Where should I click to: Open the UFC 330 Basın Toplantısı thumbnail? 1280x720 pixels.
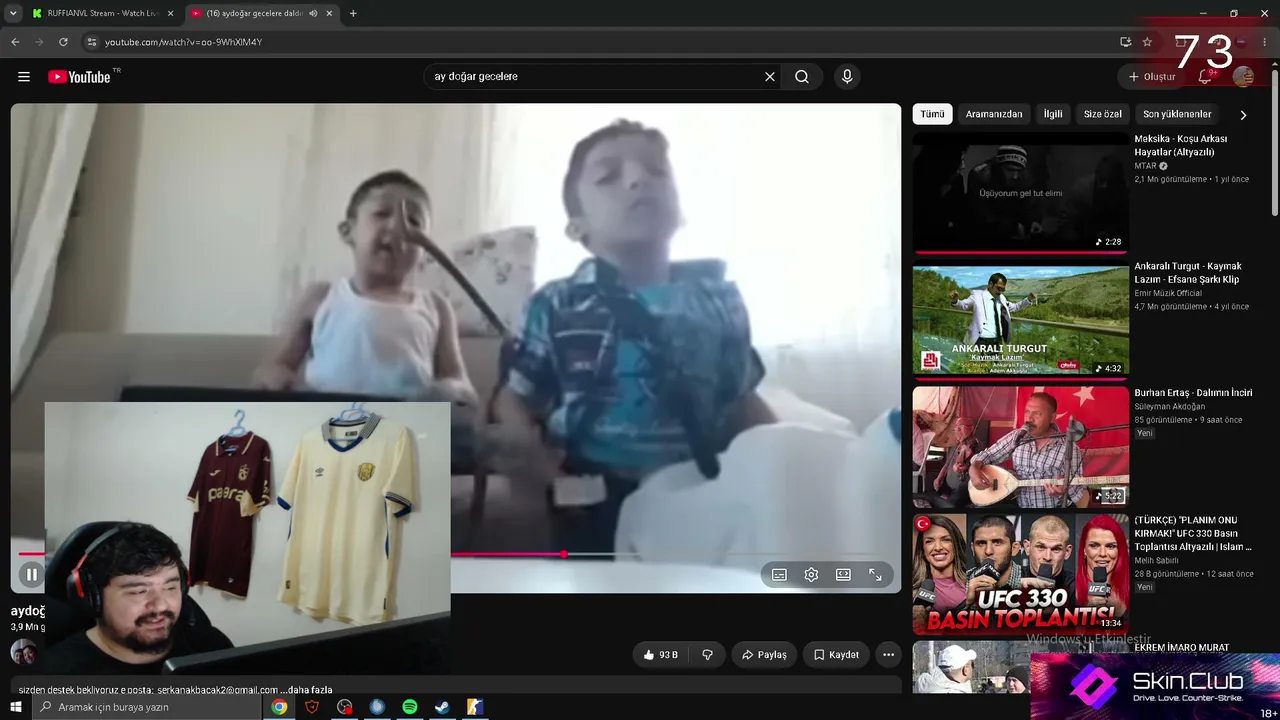[x=1020, y=574]
